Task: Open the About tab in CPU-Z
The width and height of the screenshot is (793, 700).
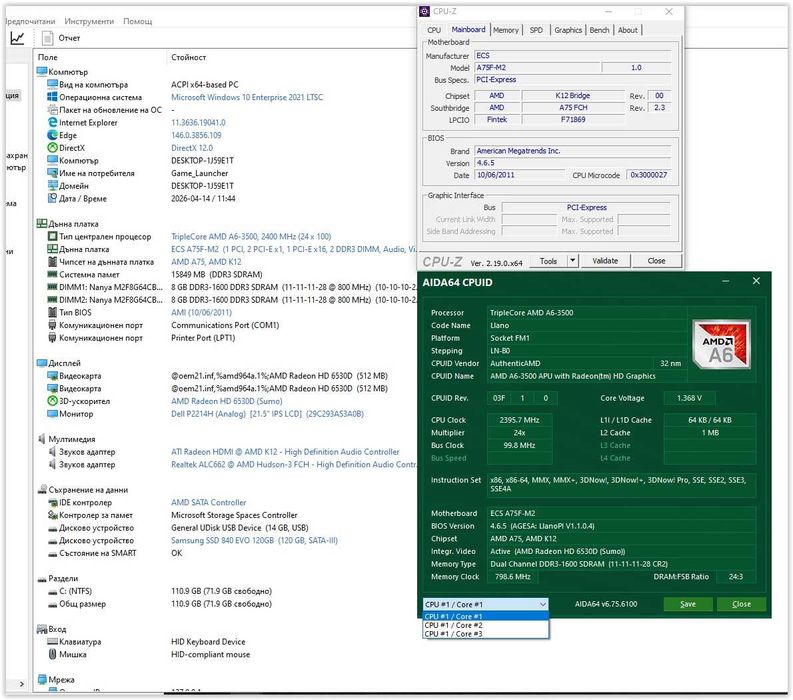Action: point(628,30)
